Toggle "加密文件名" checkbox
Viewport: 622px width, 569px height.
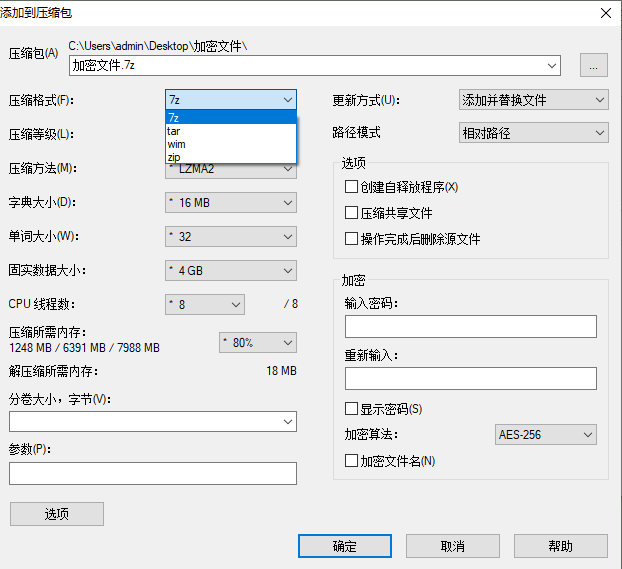click(x=351, y=461)
